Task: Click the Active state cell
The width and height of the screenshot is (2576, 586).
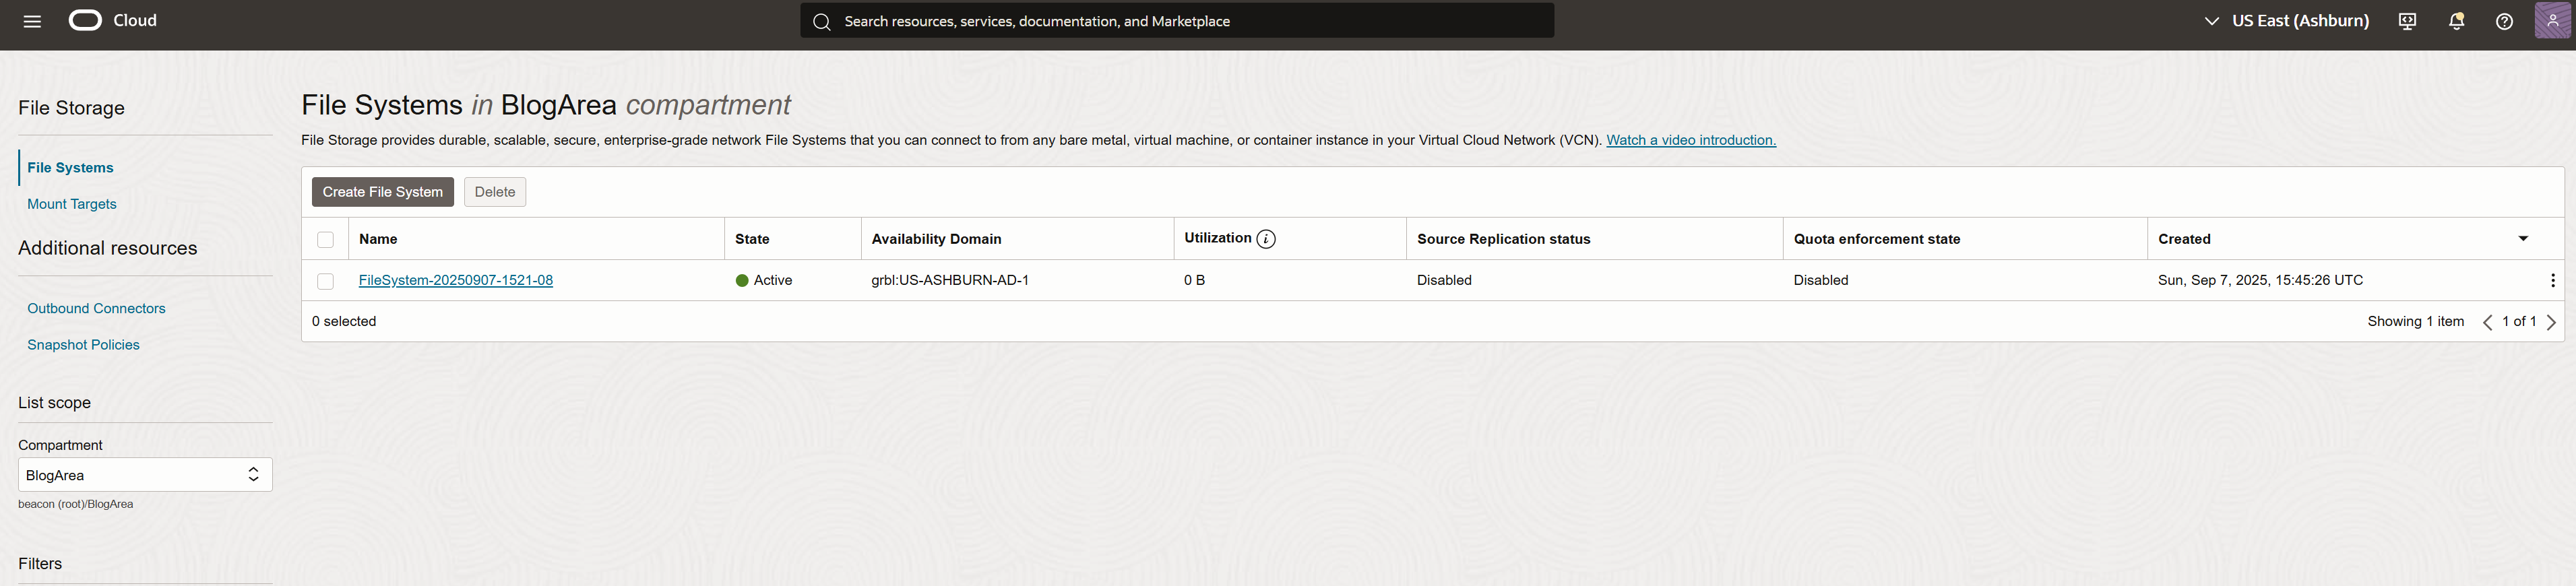Action: [764, 281]
